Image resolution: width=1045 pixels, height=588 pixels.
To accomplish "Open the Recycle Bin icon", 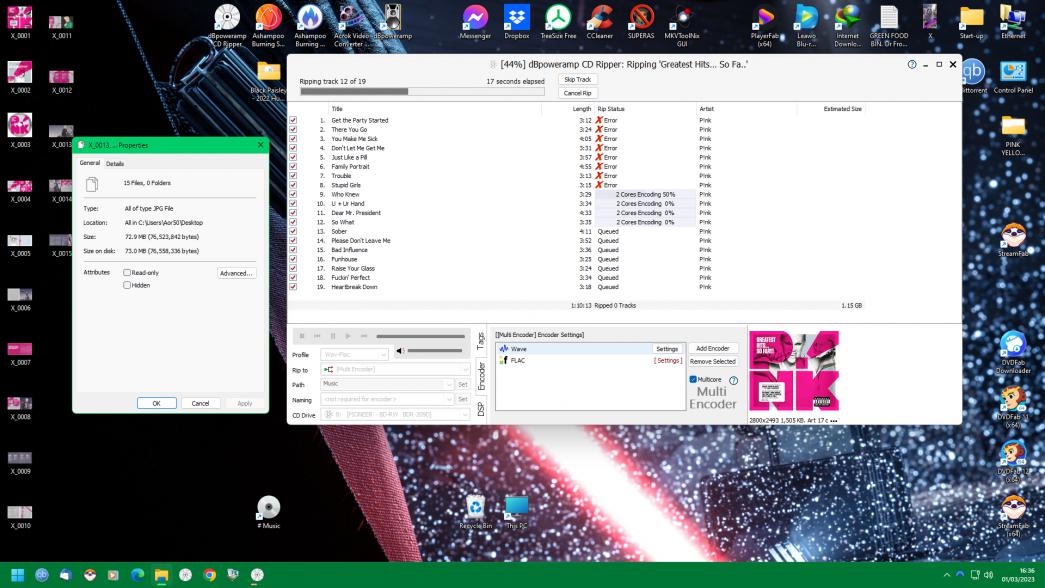I will (475, 508).
